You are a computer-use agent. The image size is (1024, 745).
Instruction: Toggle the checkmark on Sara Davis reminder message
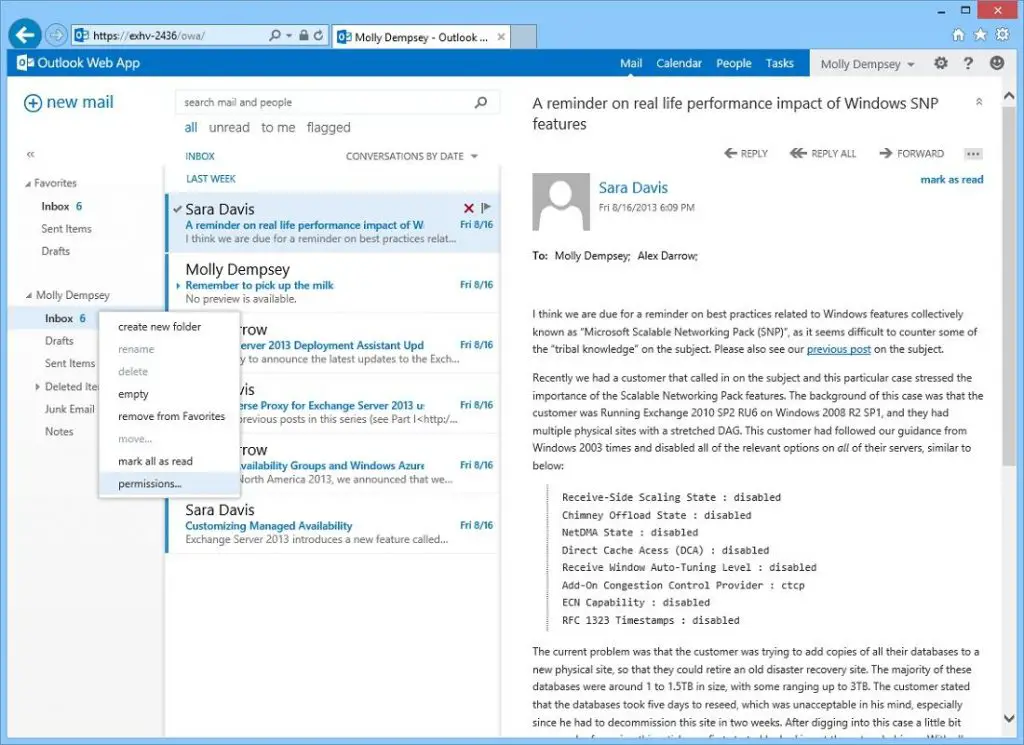point(177,210)
